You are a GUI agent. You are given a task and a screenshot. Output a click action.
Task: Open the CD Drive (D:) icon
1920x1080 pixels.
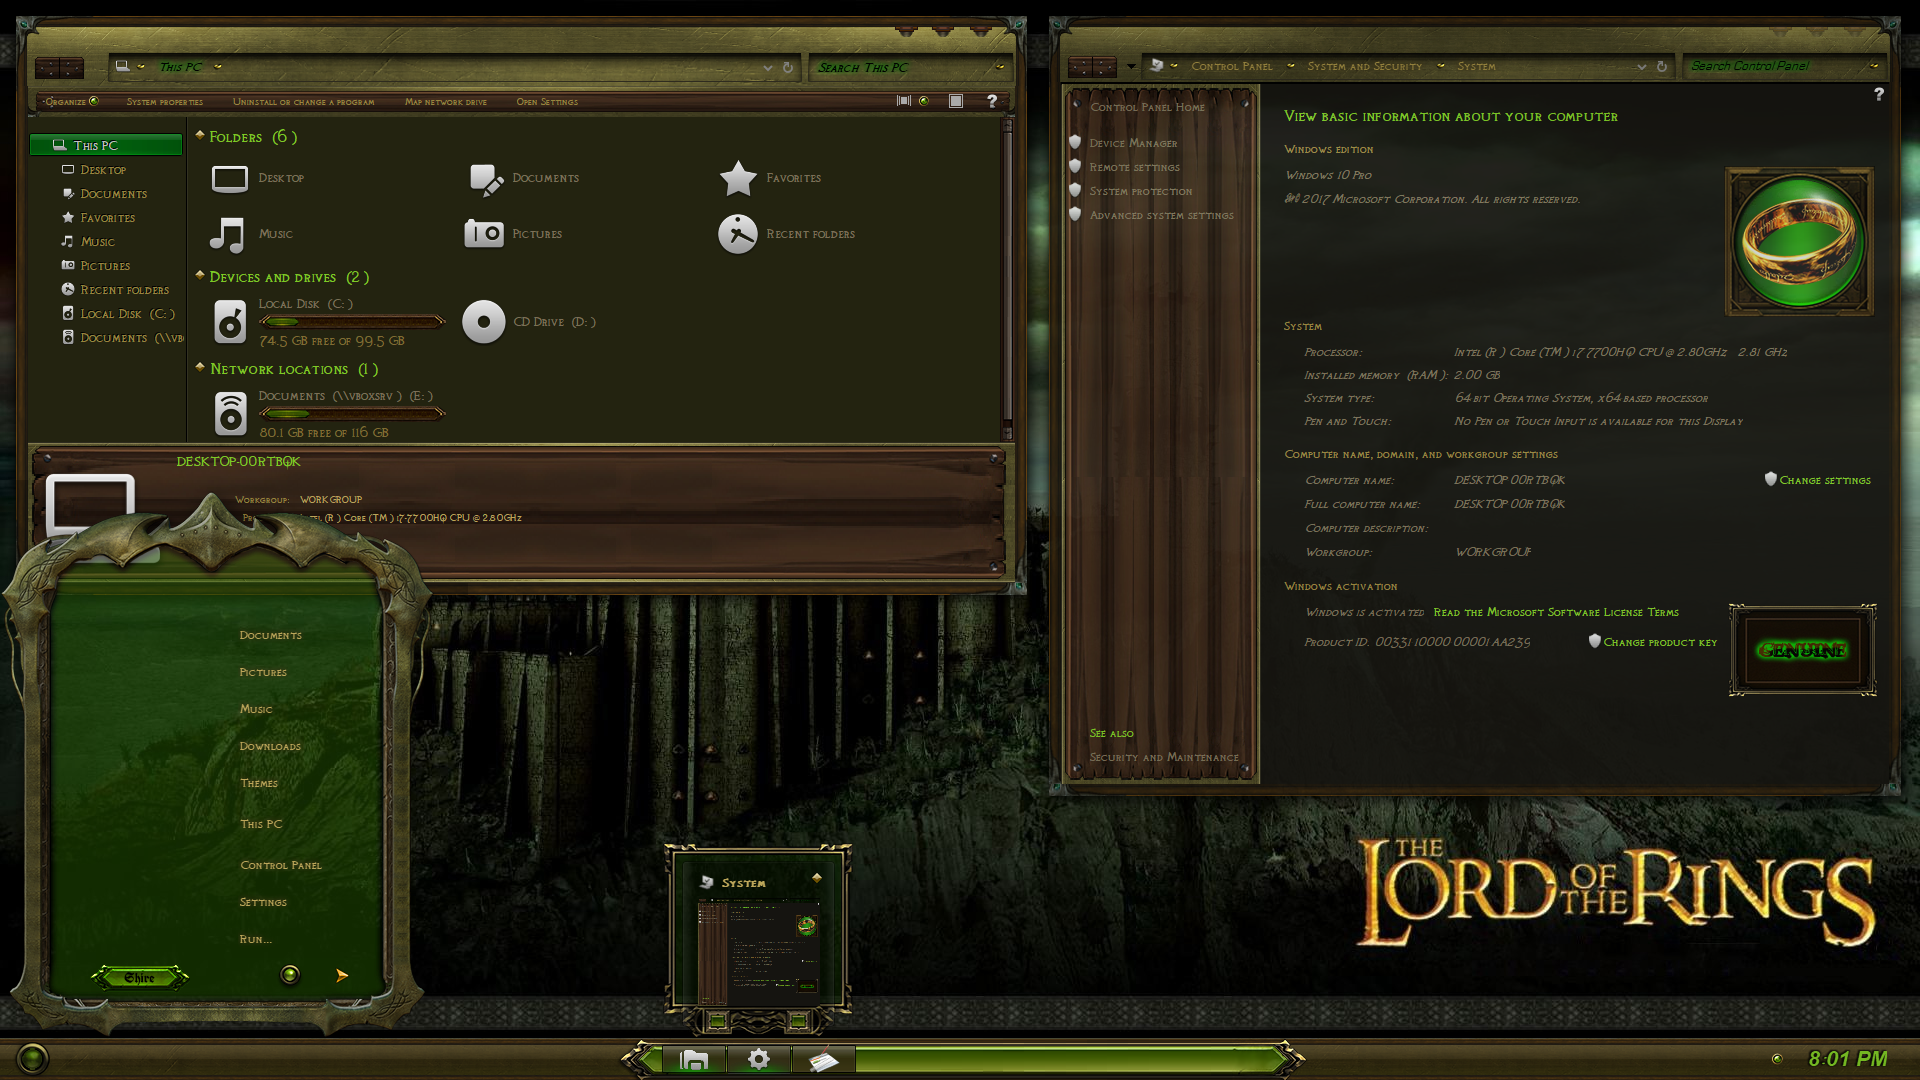(484, 321)
